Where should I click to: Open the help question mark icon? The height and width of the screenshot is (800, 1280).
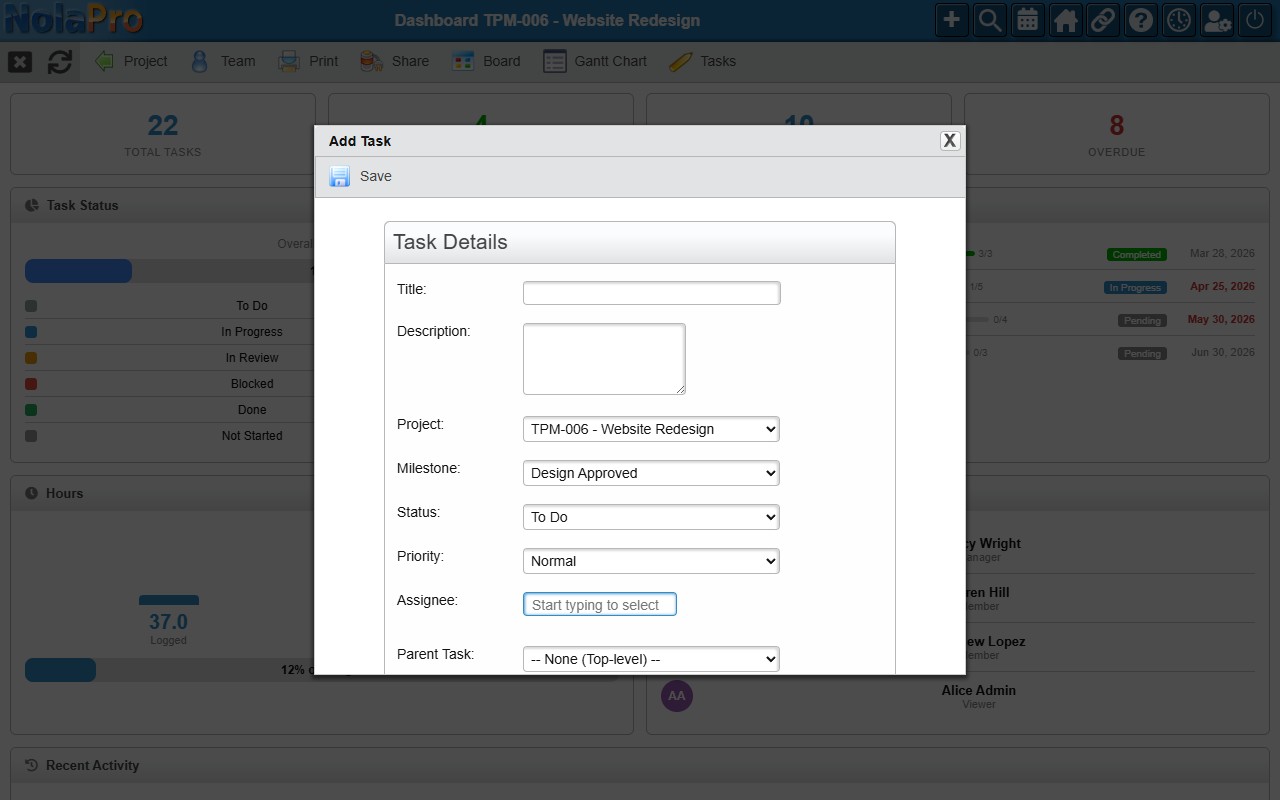(x=1141, y=20)
